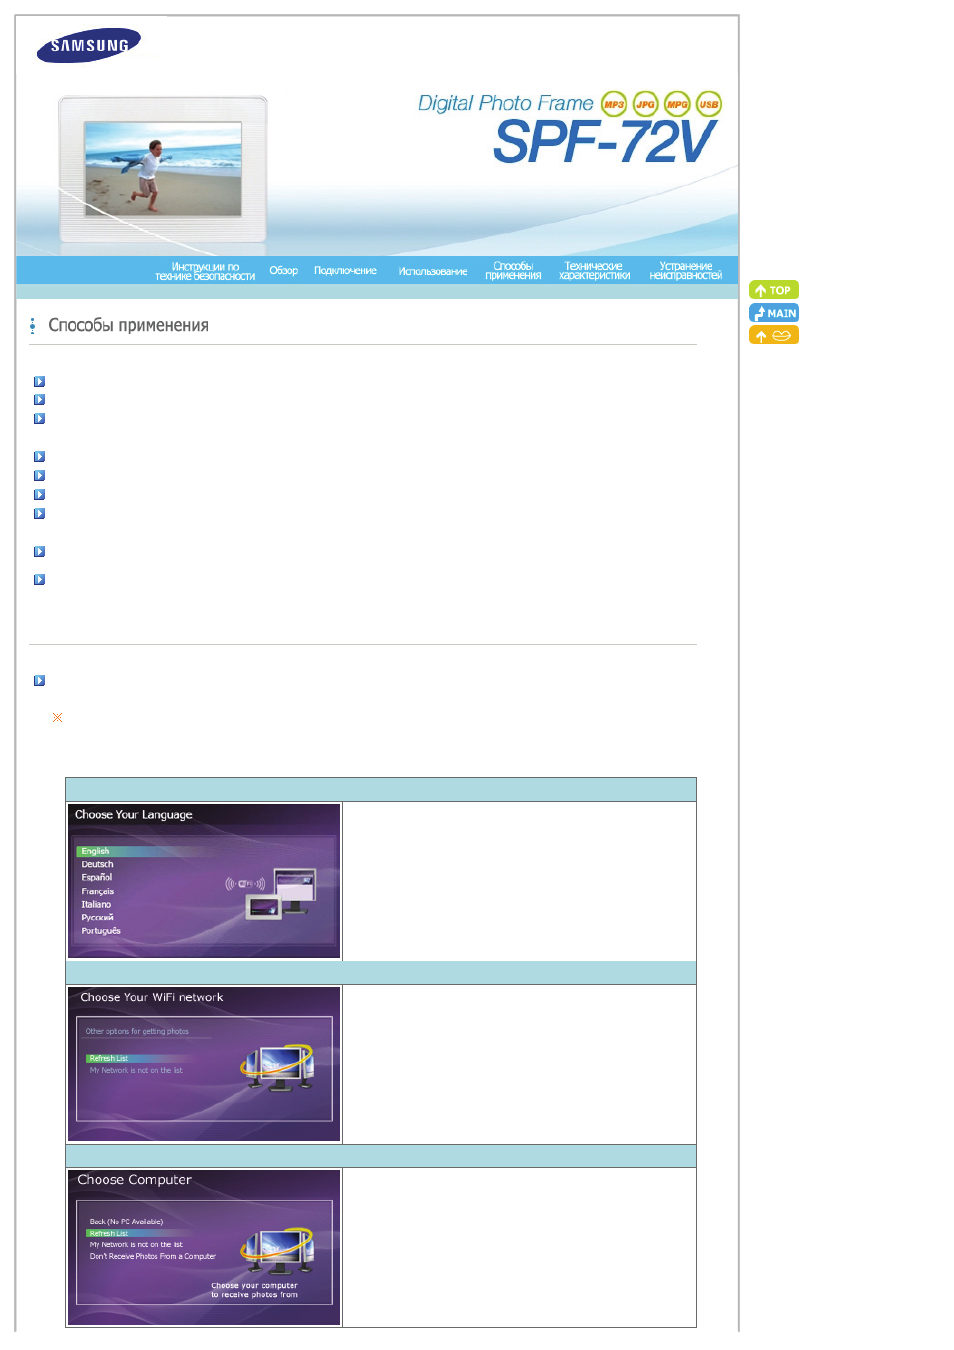954x1350 pixels.
Task: Click the Samsung logo
Action: point(89,45)
